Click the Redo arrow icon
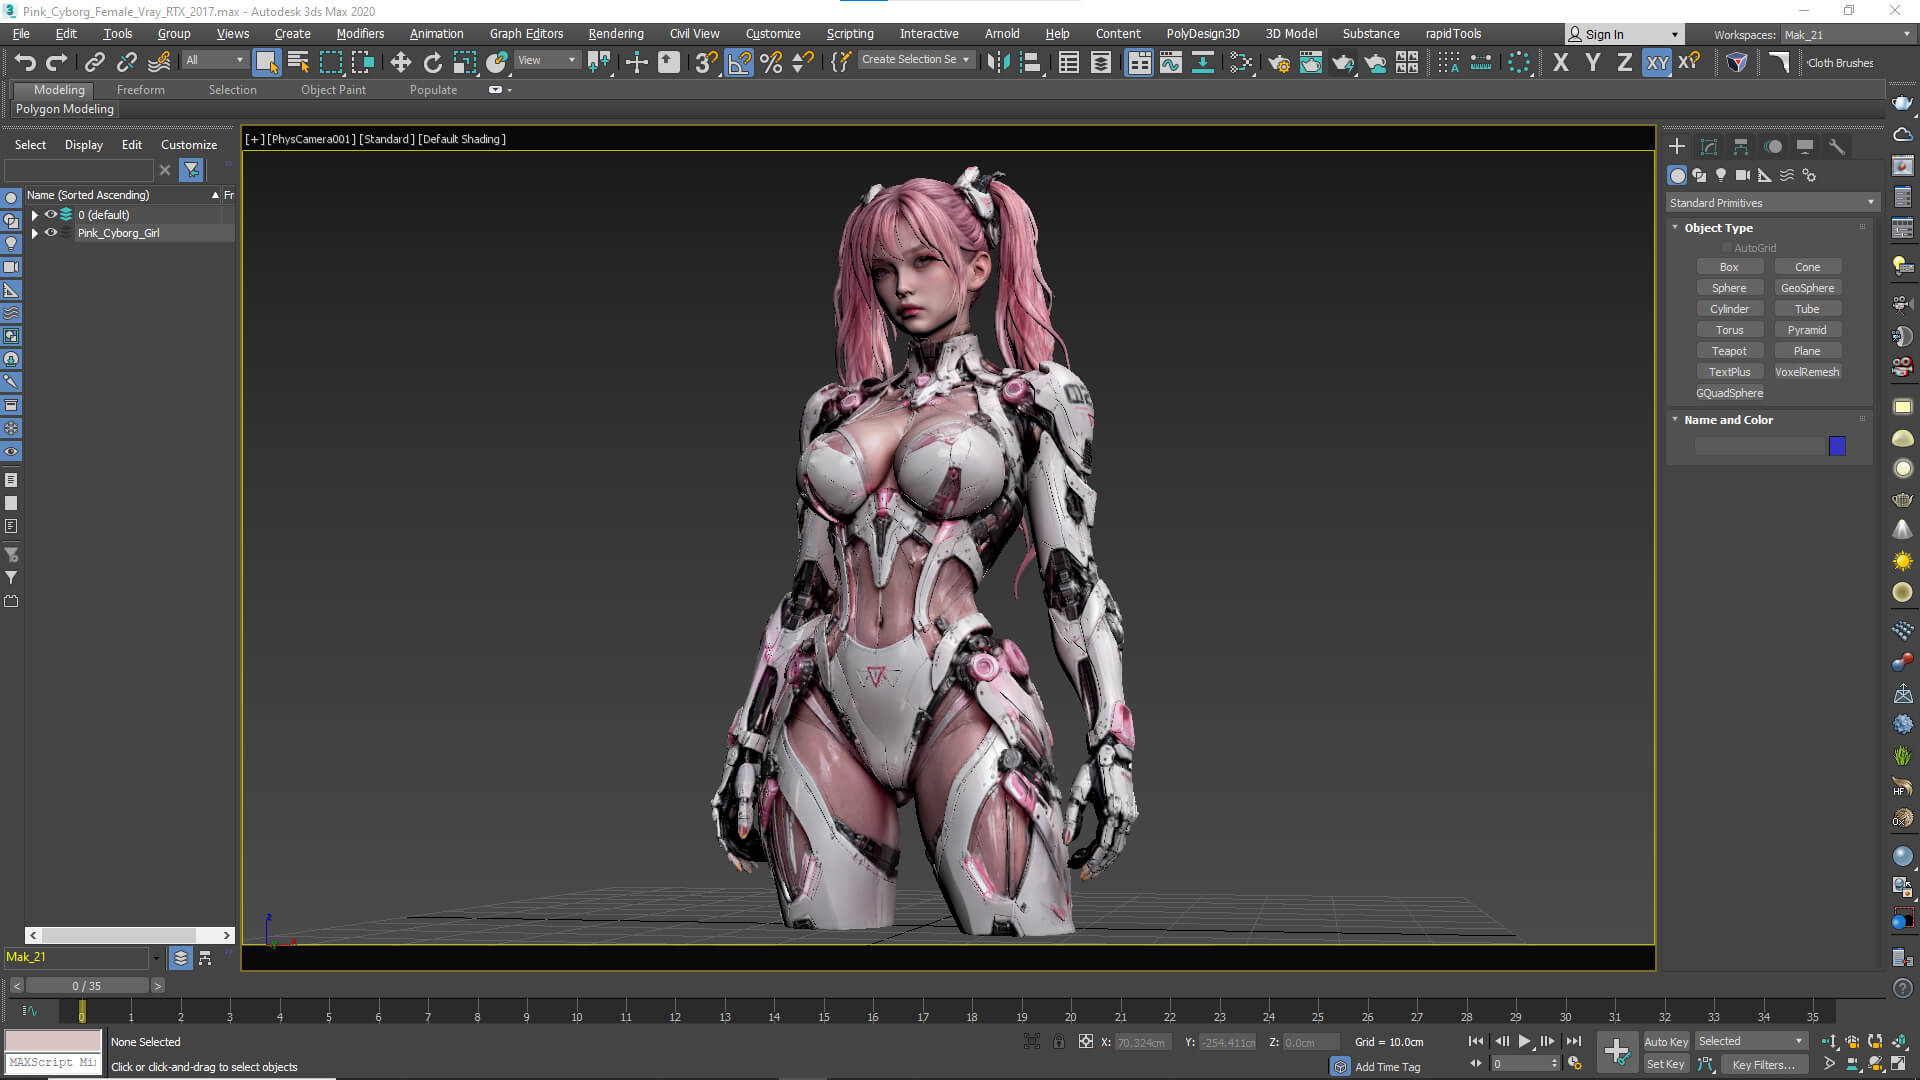 (x=57, y=63)
